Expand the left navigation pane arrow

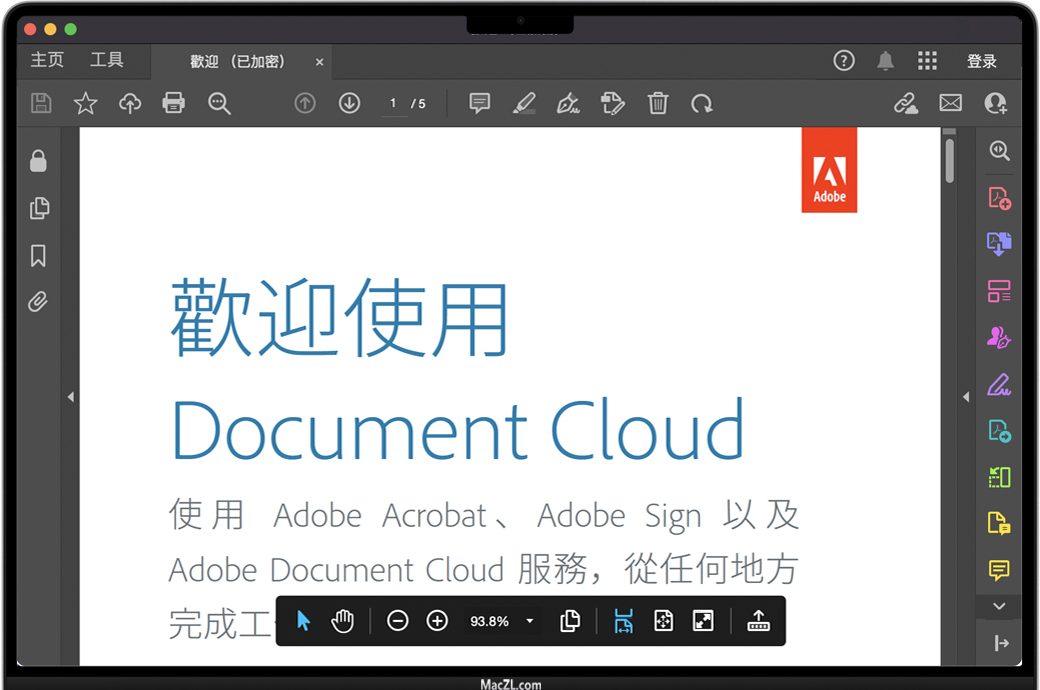(70, 397)
